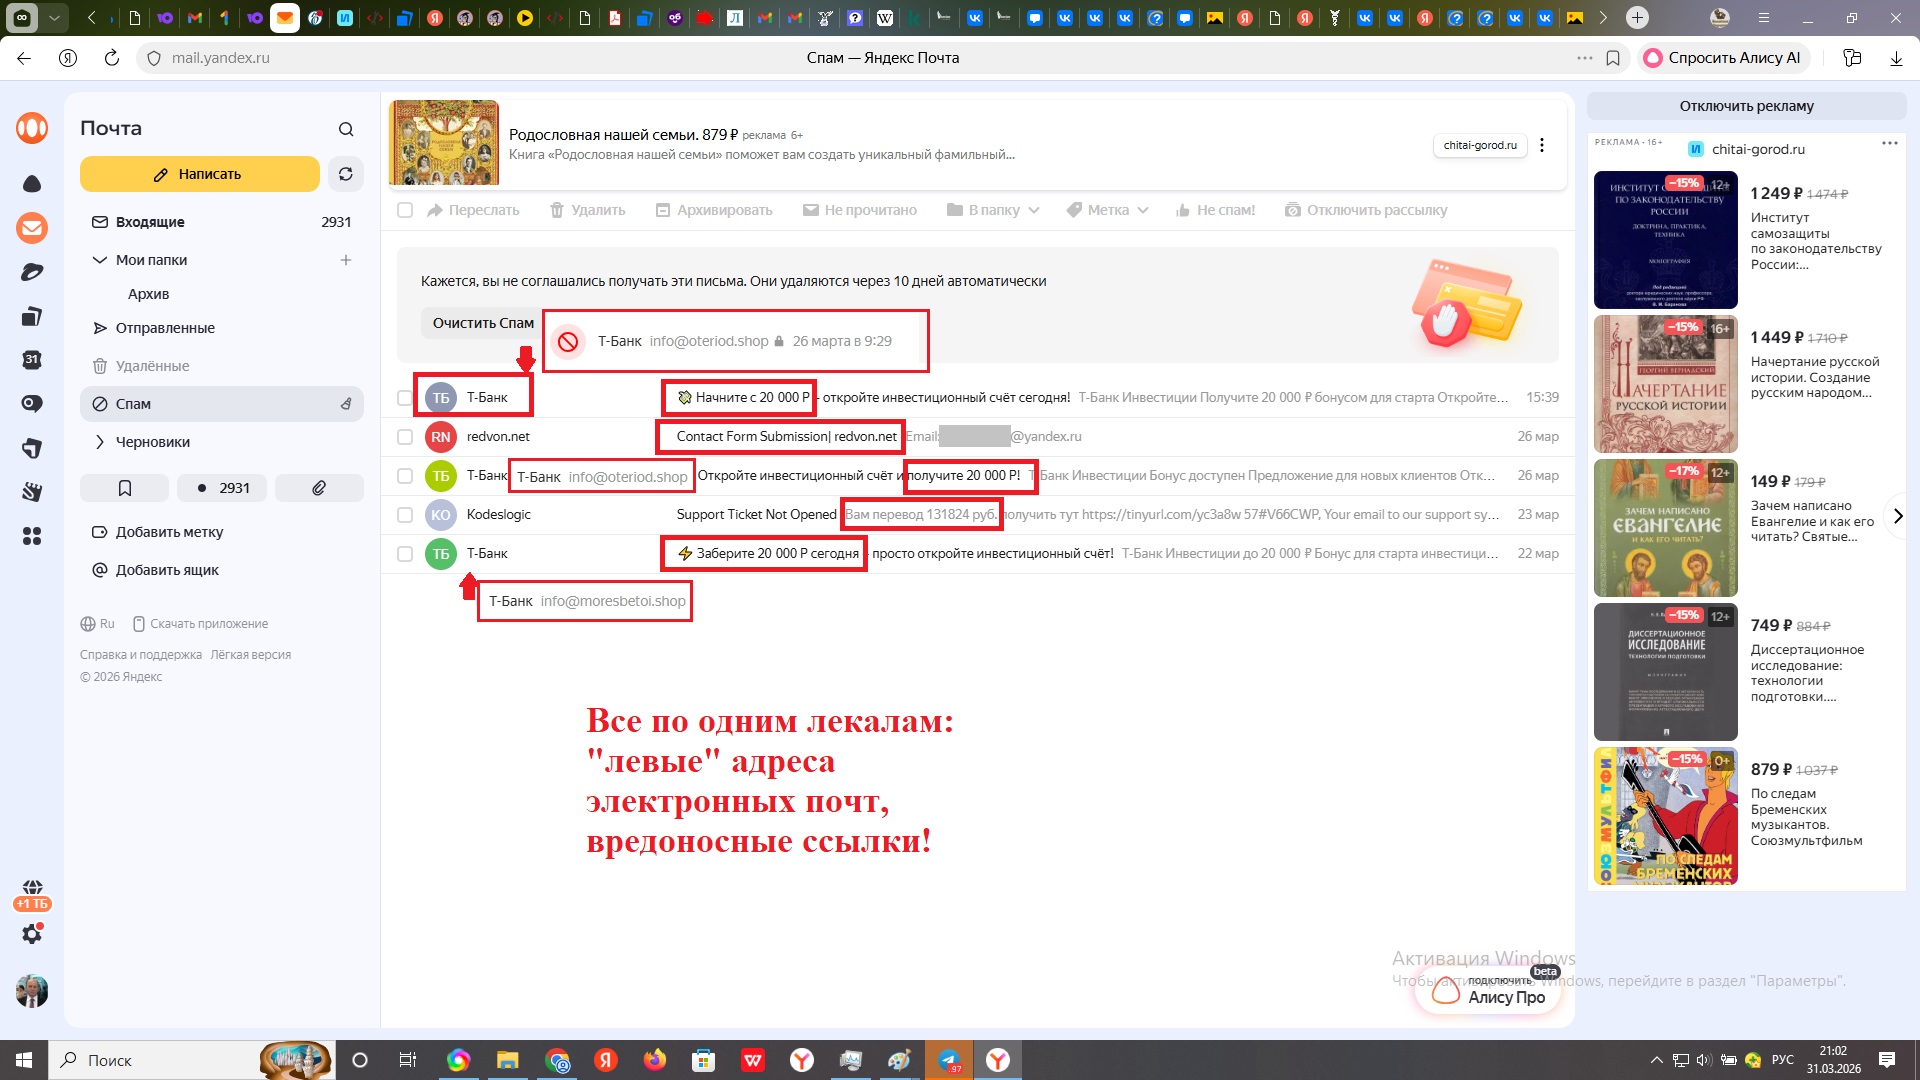
Task: Refresh mailbox with circular arrows icon
Action: point(345,174)
